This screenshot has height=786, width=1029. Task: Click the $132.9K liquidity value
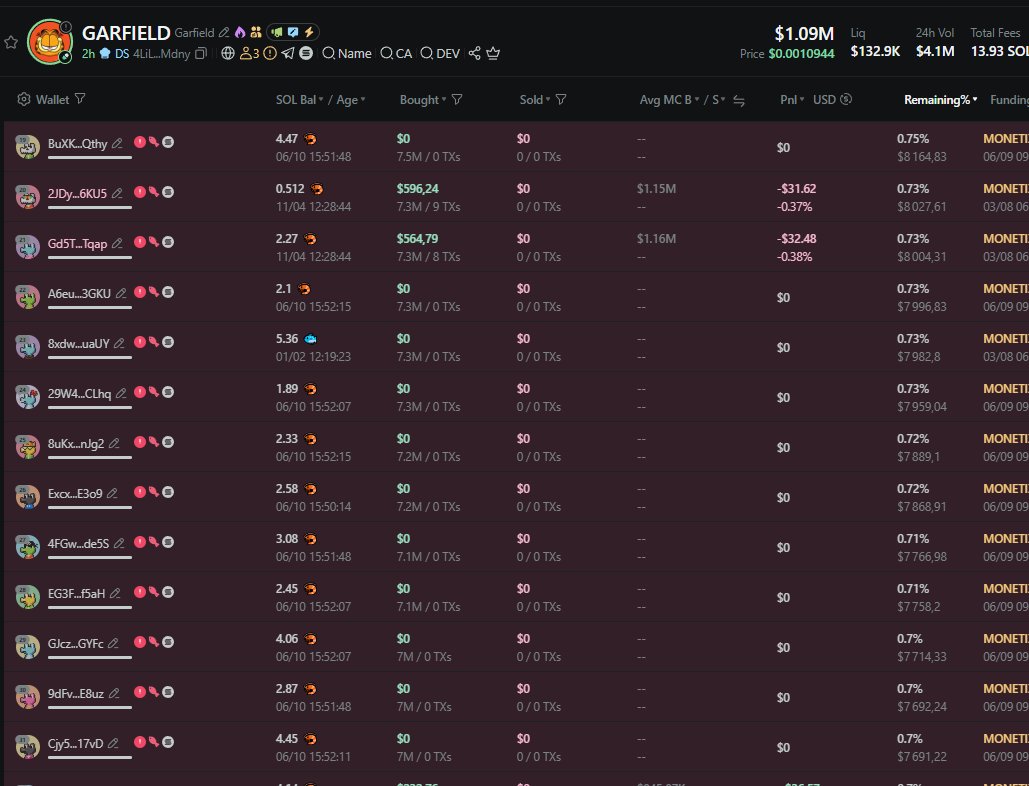click(x=875, y=51)
